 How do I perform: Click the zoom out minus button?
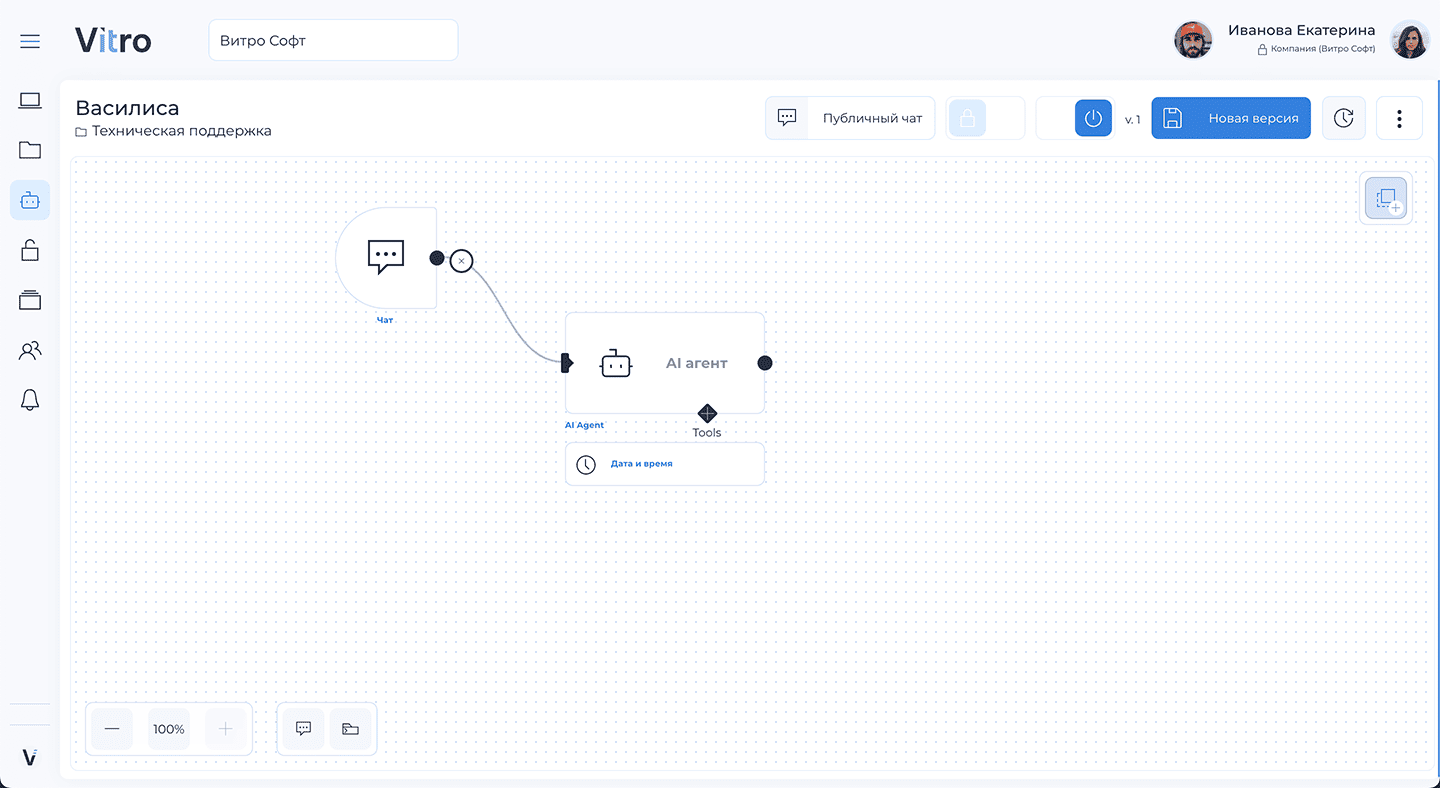(112, 729)
